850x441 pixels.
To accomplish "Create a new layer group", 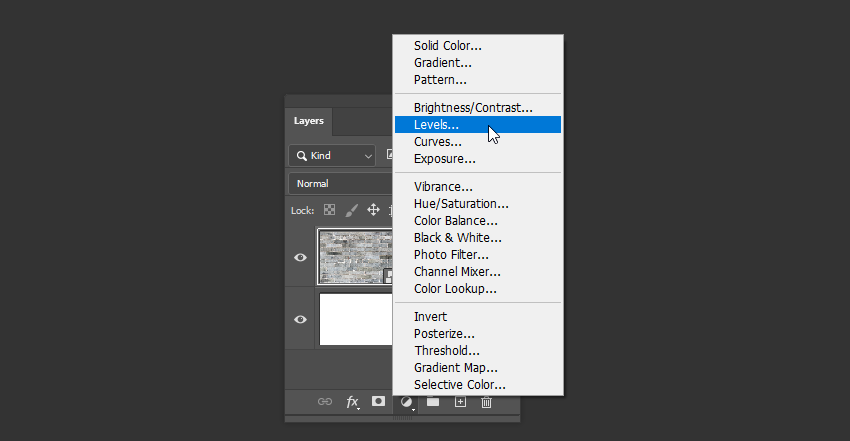I will 433,402.
